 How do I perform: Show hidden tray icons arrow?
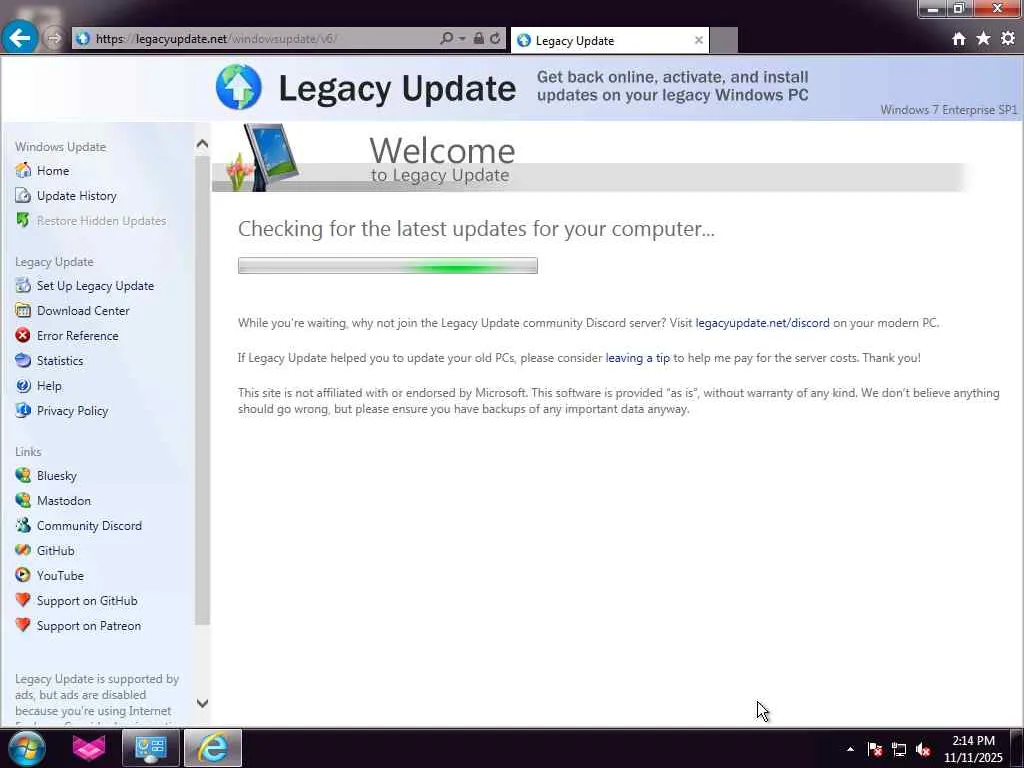coord(850,749)
